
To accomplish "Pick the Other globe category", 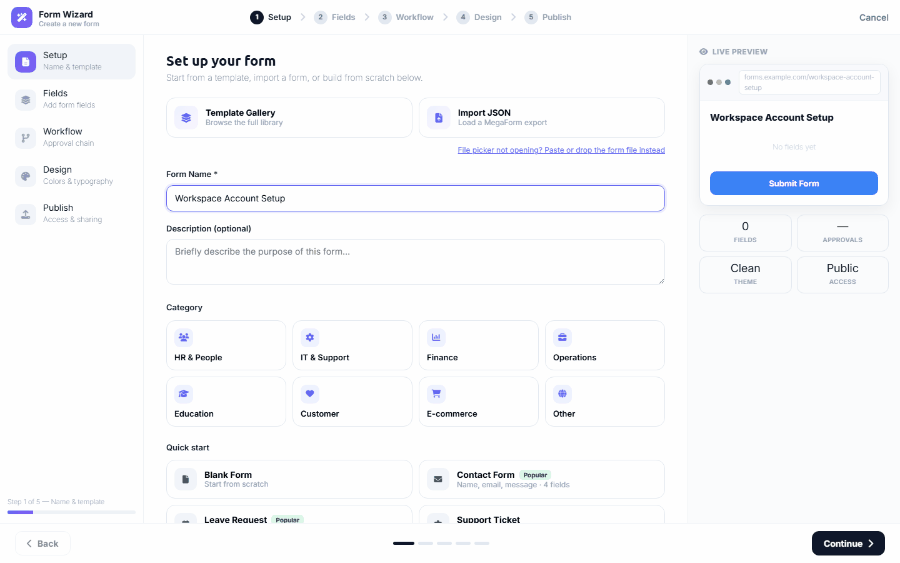I will tap(605, 402).
